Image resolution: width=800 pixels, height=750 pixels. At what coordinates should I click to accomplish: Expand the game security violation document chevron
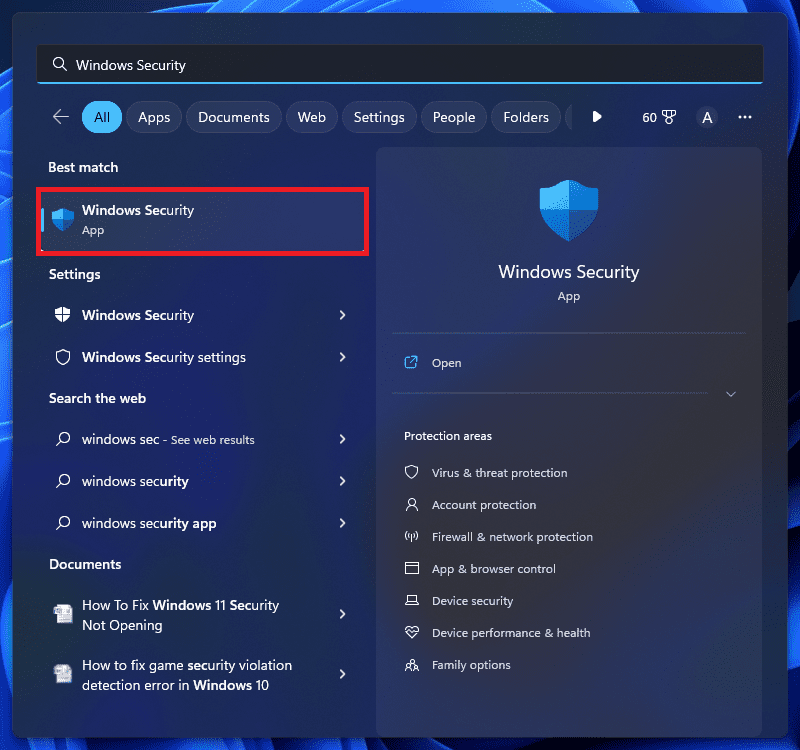(342, 674)
